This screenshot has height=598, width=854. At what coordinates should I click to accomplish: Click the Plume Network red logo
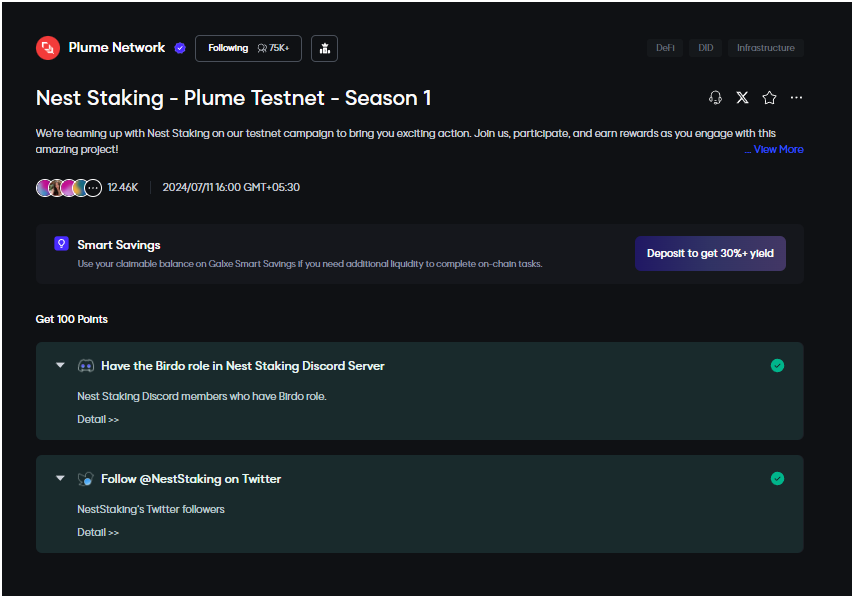[48, 48]
